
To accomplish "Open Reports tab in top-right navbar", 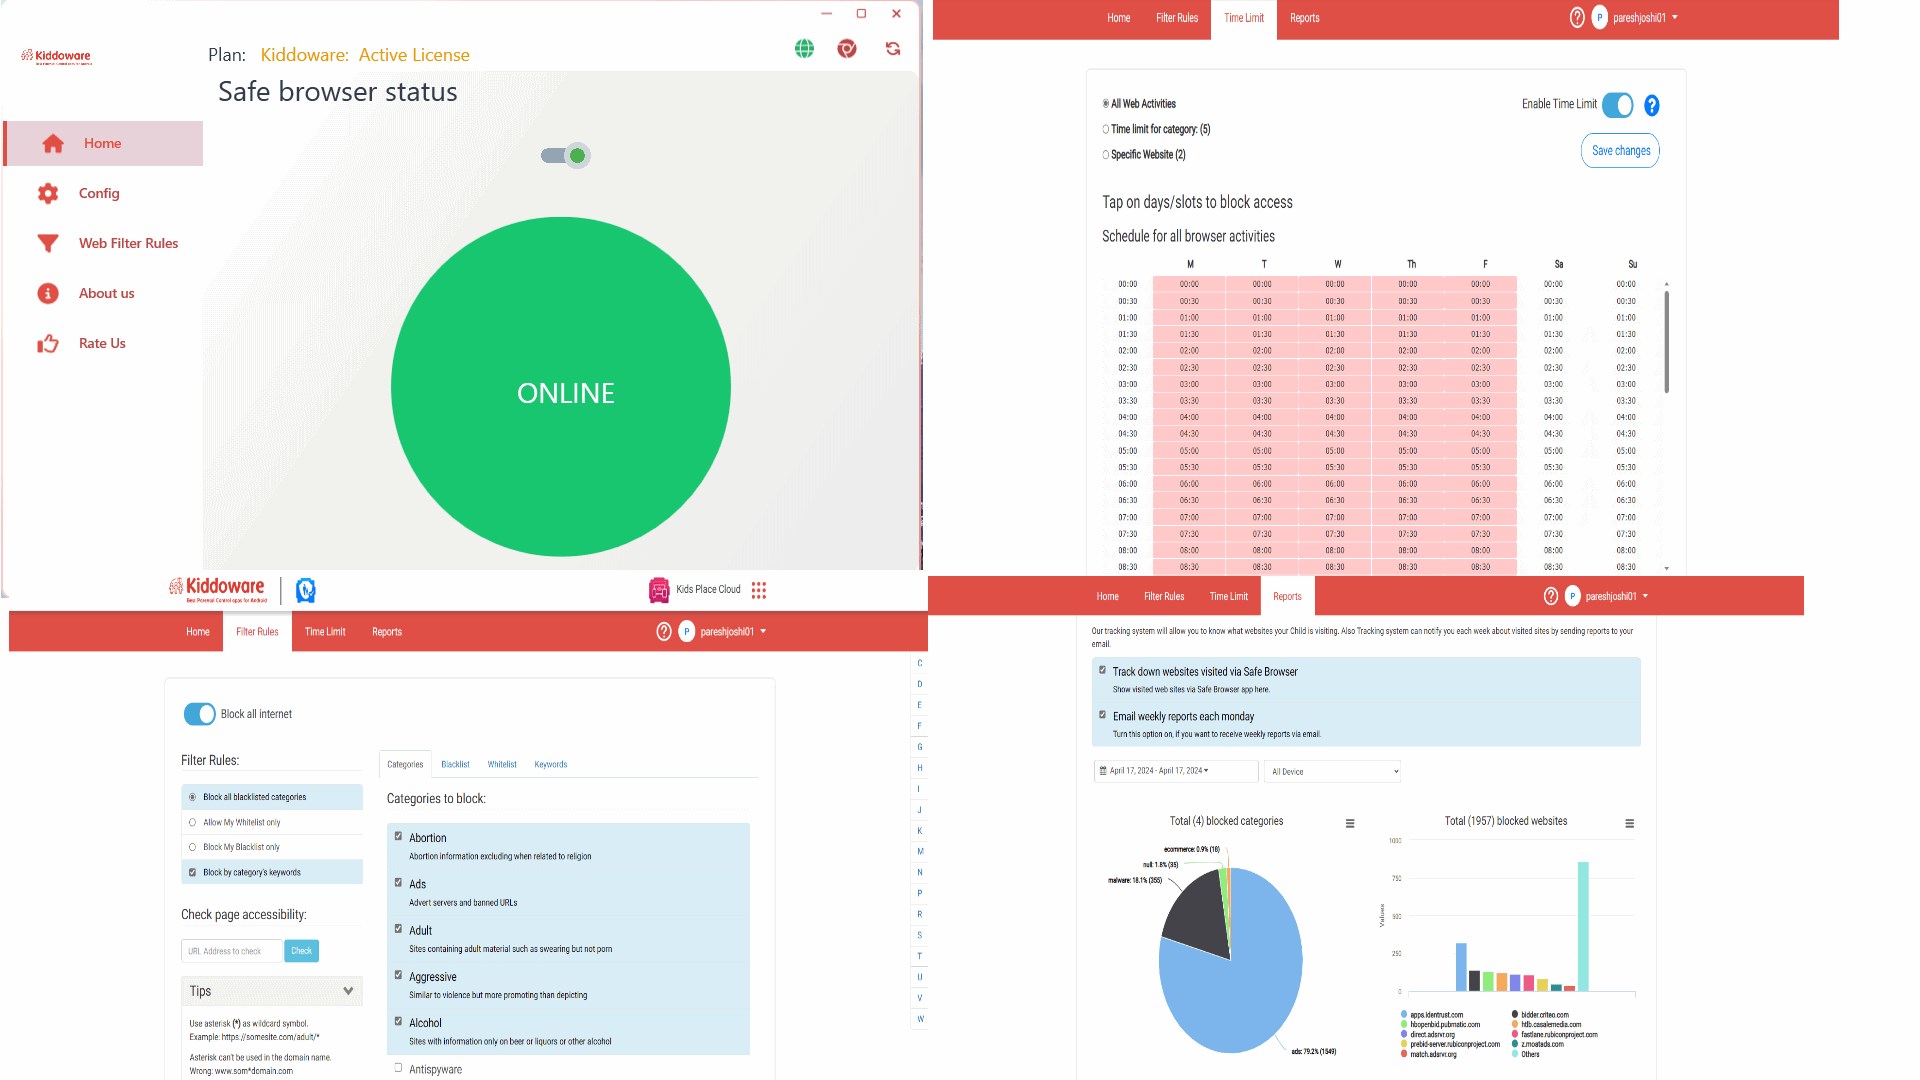I will (x=1304, y=18).
